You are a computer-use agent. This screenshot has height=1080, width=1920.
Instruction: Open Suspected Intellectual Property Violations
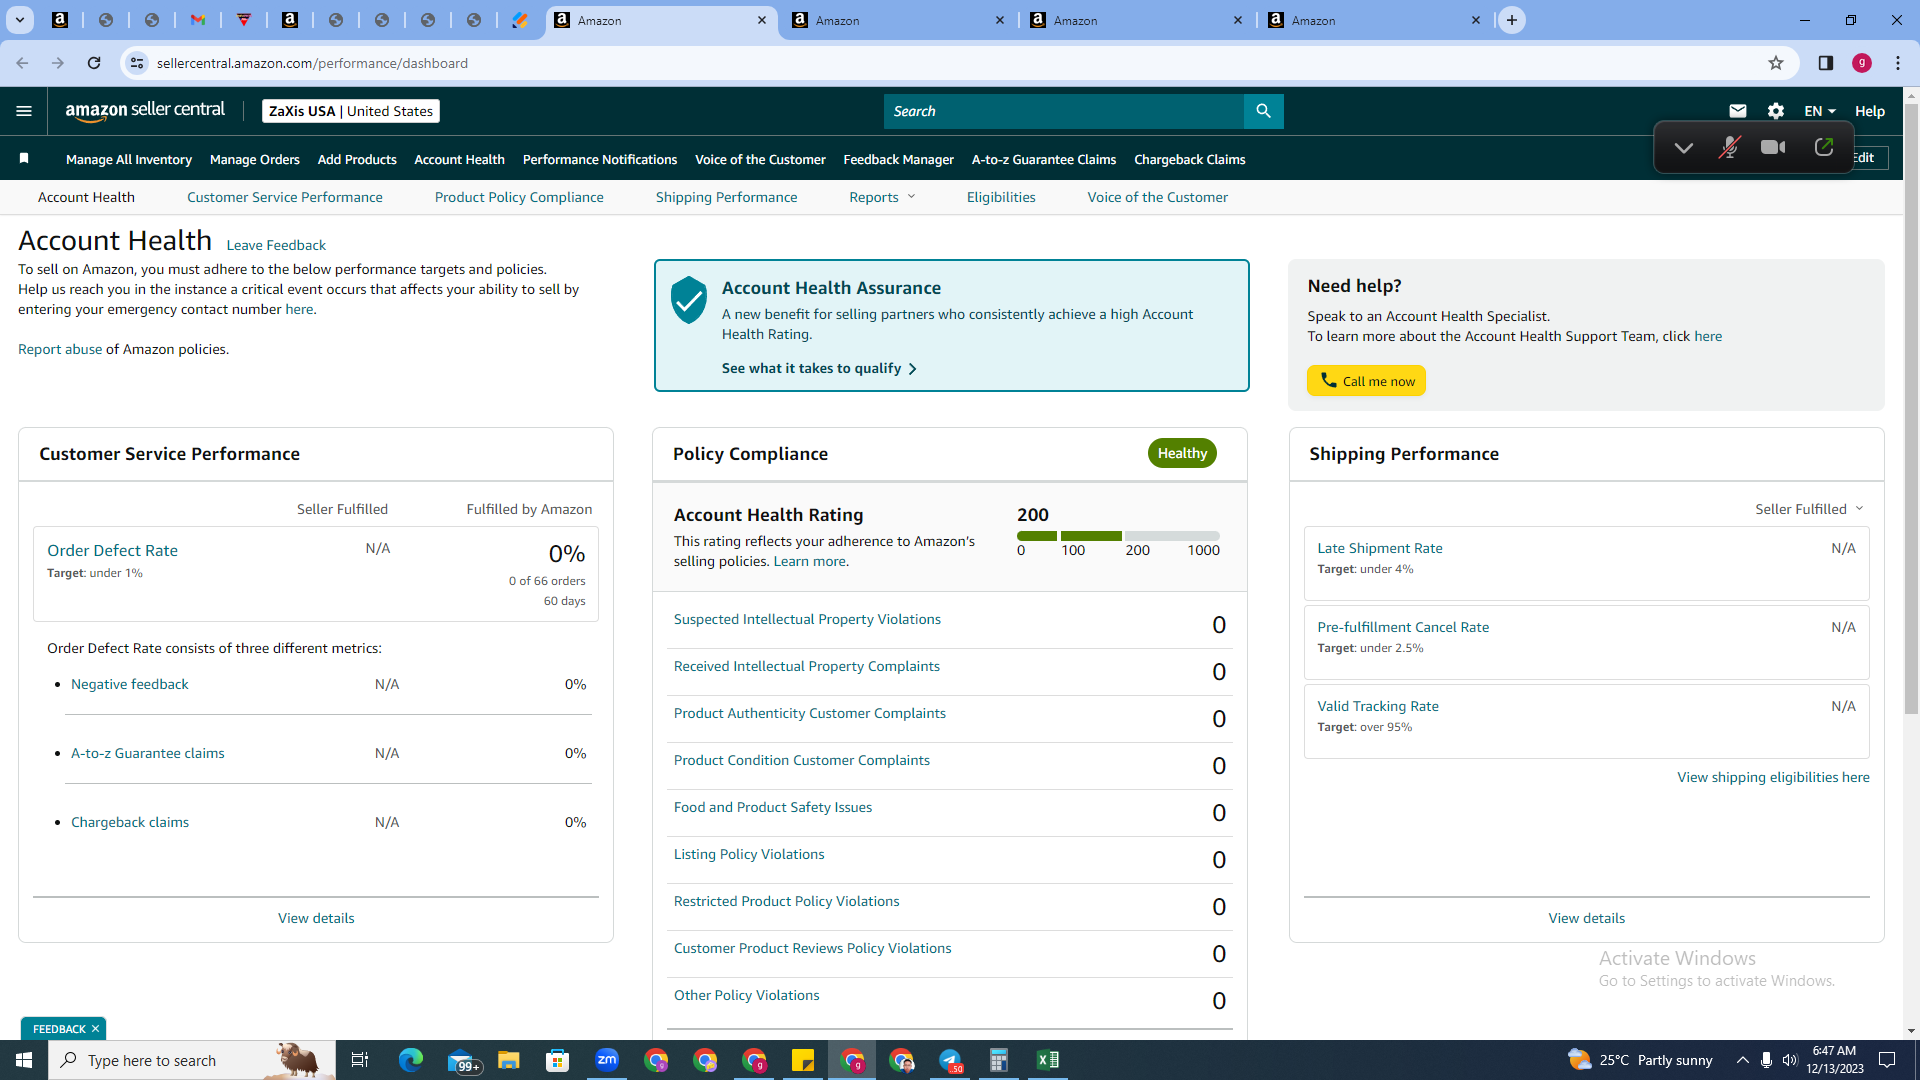[807, 619]
